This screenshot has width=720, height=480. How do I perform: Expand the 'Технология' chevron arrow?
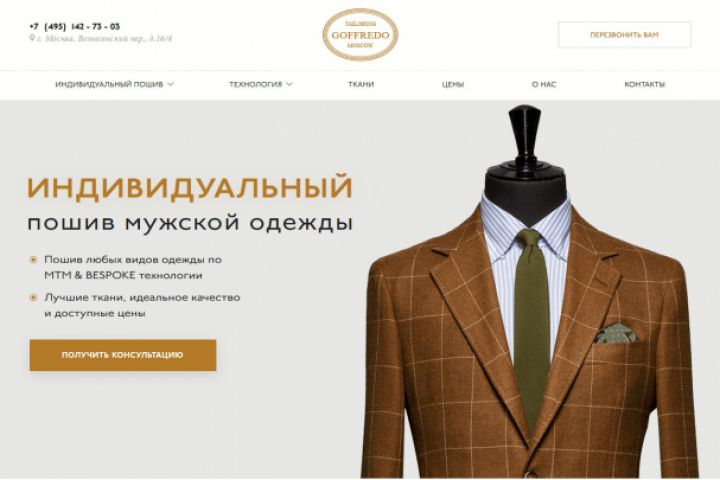tap(289, 84)
